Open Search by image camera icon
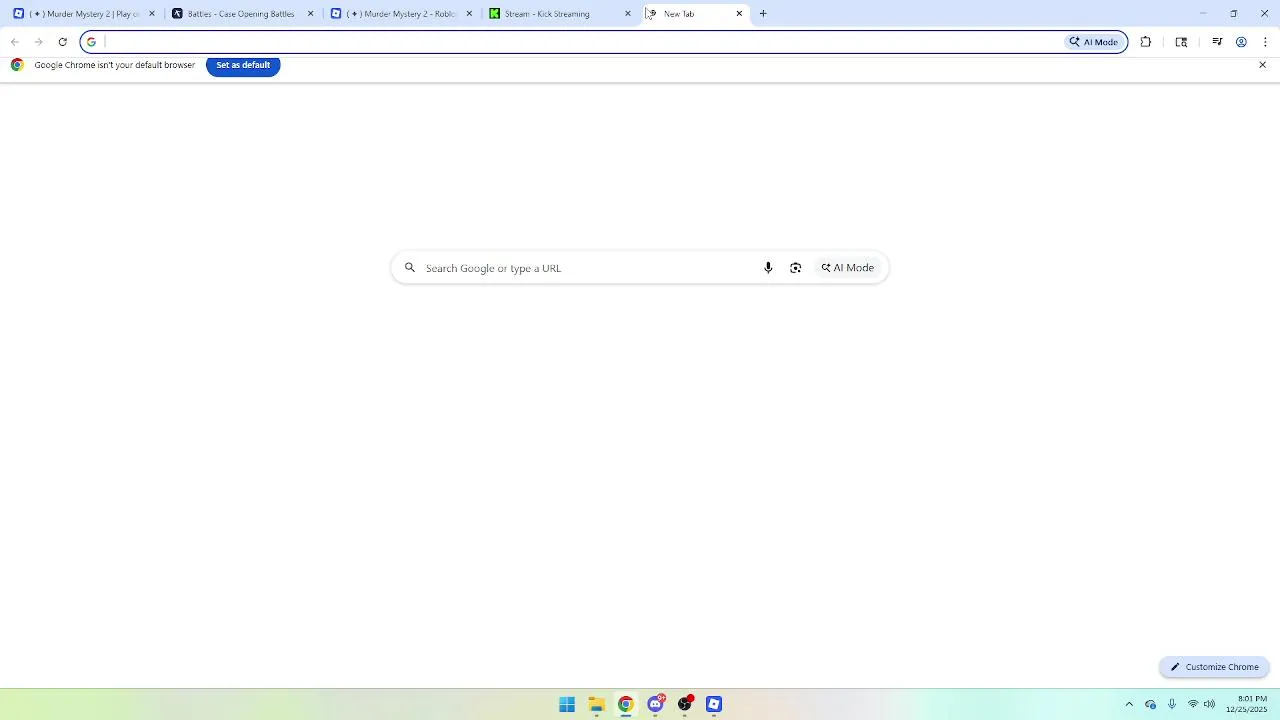1280x720 pixels. [x=796, y=268]
